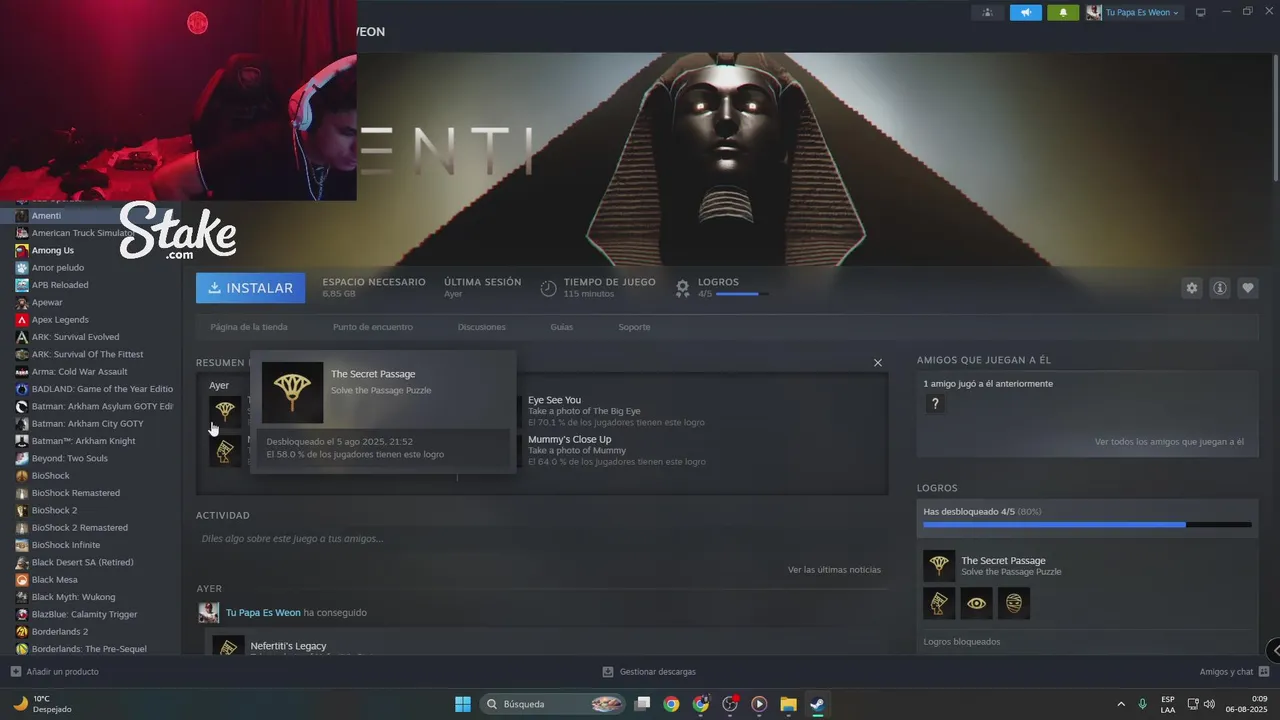This screenshot has width=1280, height=720.
Task: Open the ESP LAA language switcher
Action: (1168, 704)
